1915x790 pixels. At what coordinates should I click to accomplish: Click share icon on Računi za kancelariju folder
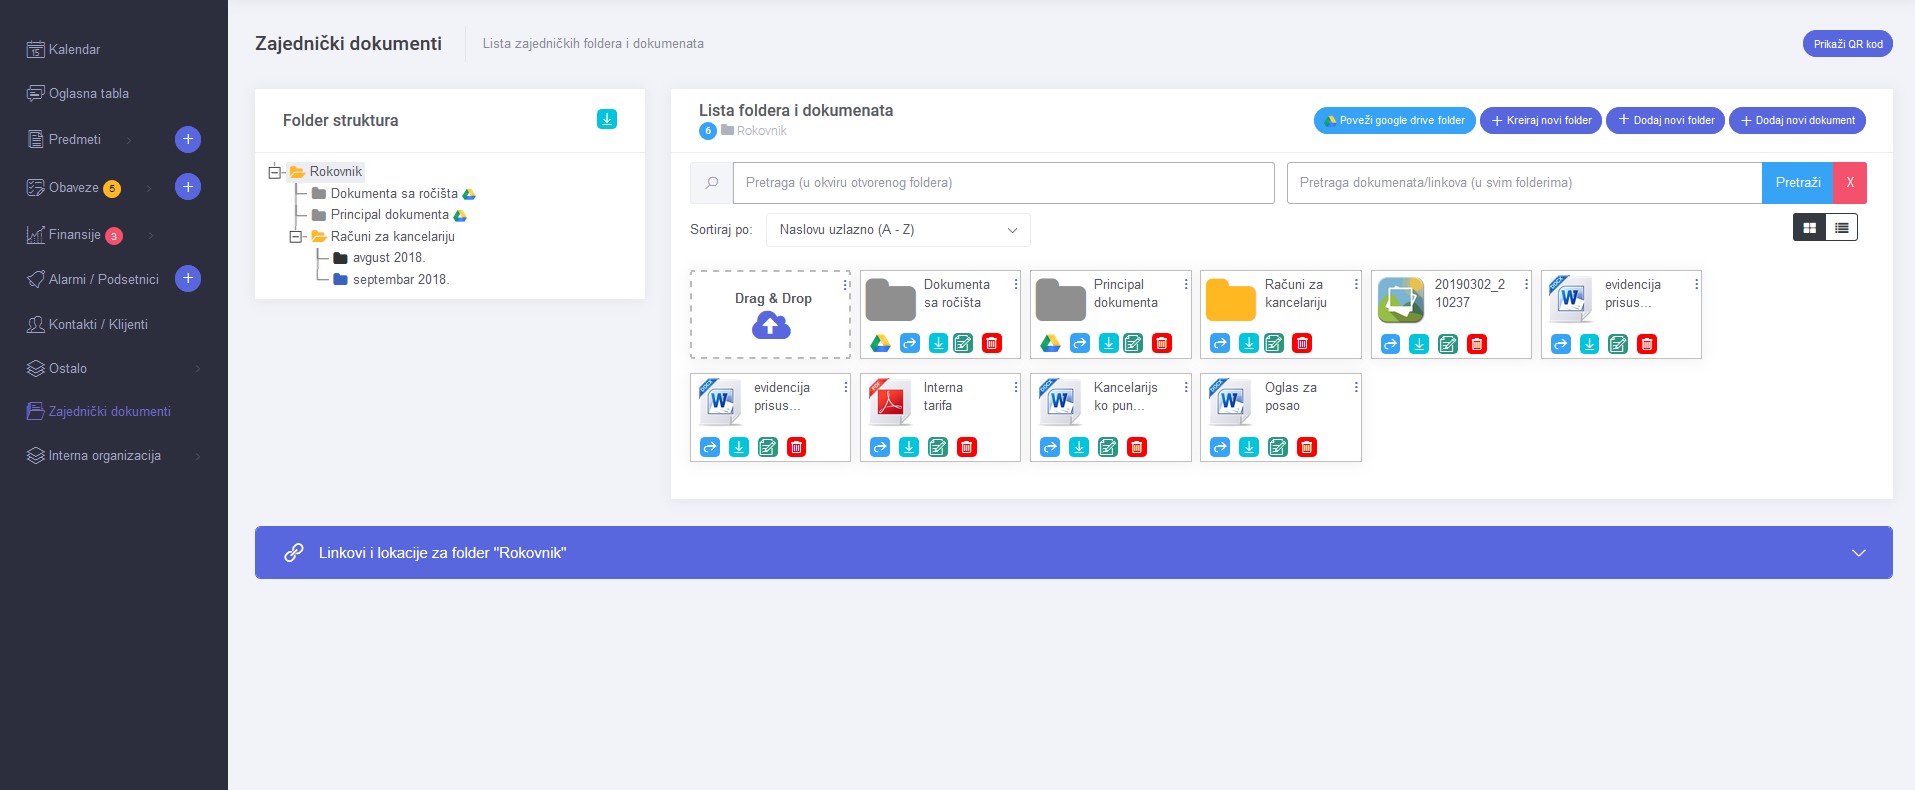[x=1220, y=344]
